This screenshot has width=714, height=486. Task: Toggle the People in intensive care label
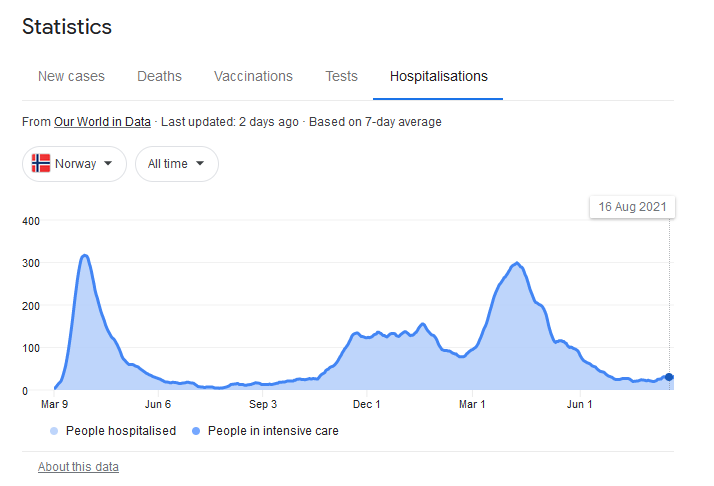[x=272, y=431]
